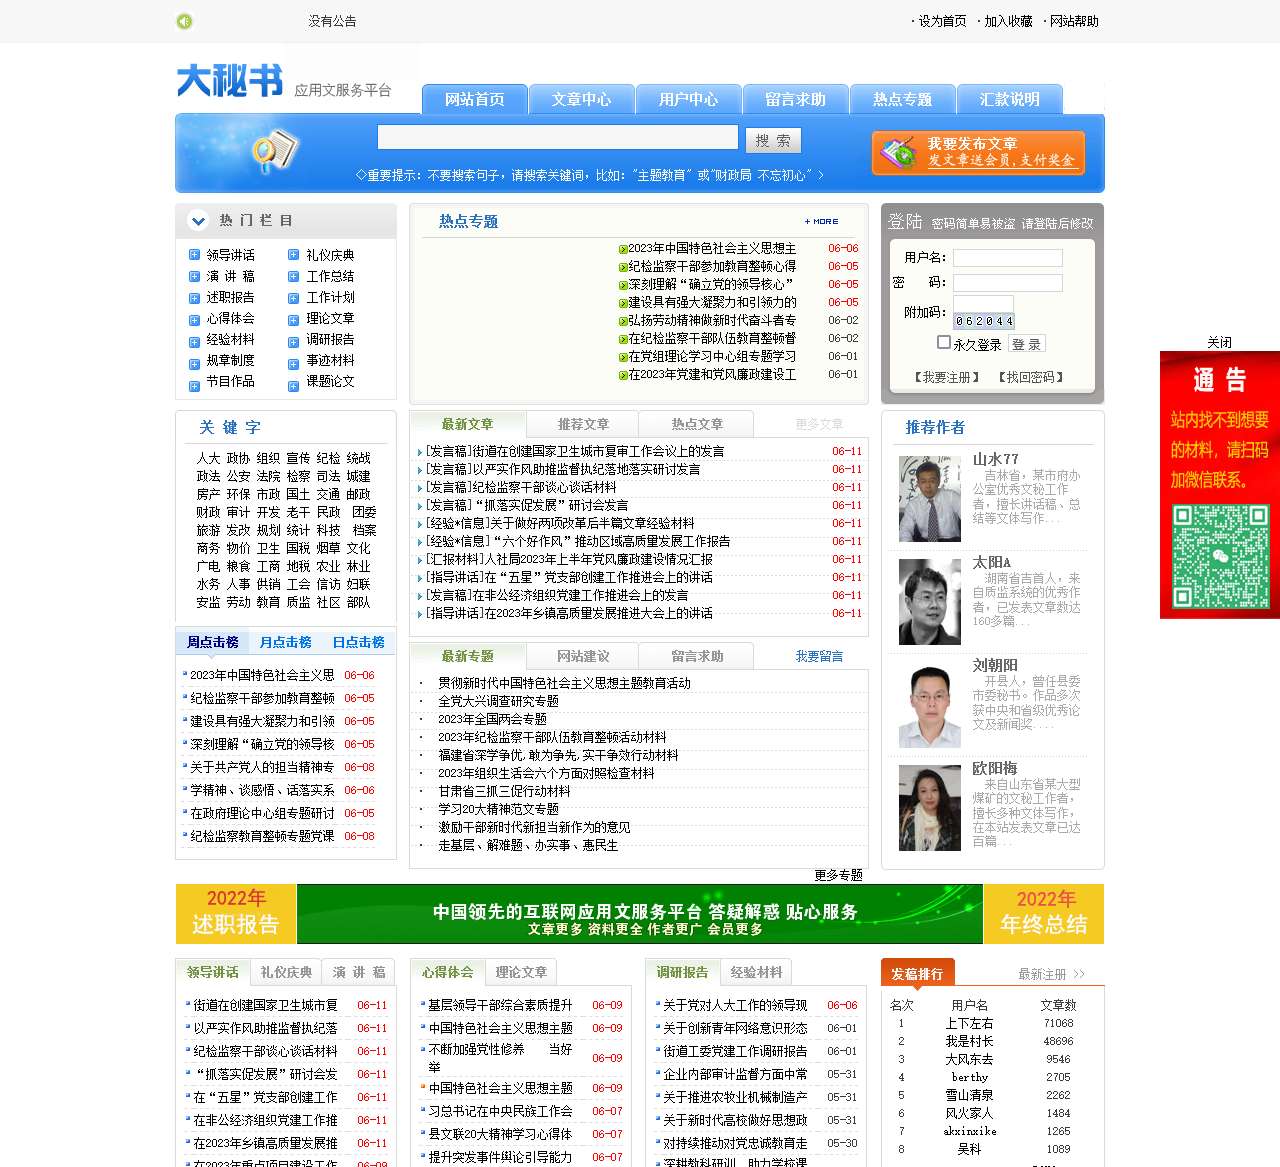The image size is (1280, 1167).
Task: Open the 热点专题 navigation tab
Action: click(x=903, y=100)
